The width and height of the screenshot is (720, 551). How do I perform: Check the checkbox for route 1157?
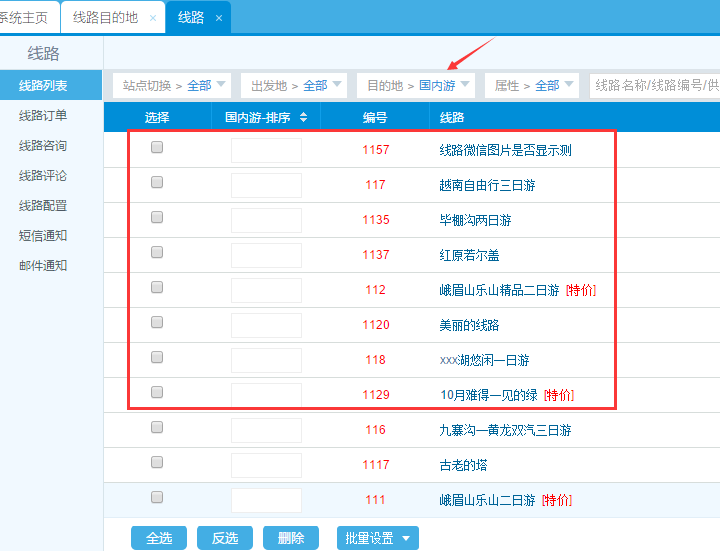(157, 148)
